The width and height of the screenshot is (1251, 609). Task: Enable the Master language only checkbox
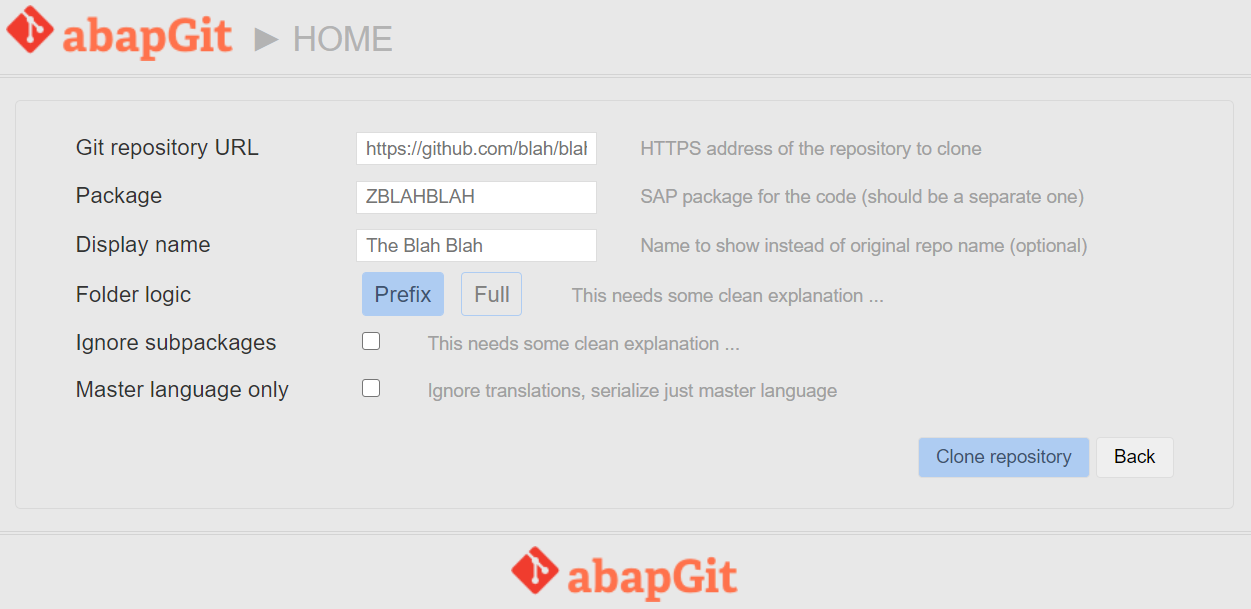coord(371,388)
